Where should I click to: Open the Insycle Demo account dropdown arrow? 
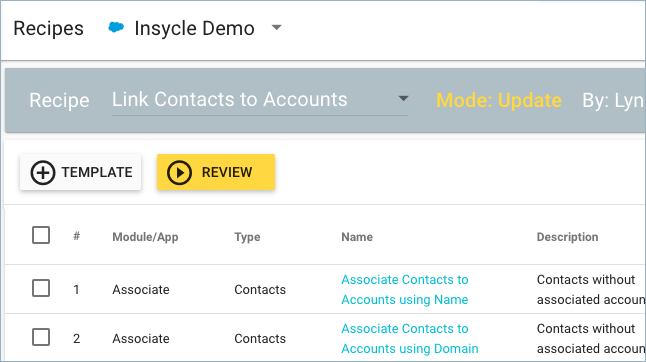[x=276, y=28]
